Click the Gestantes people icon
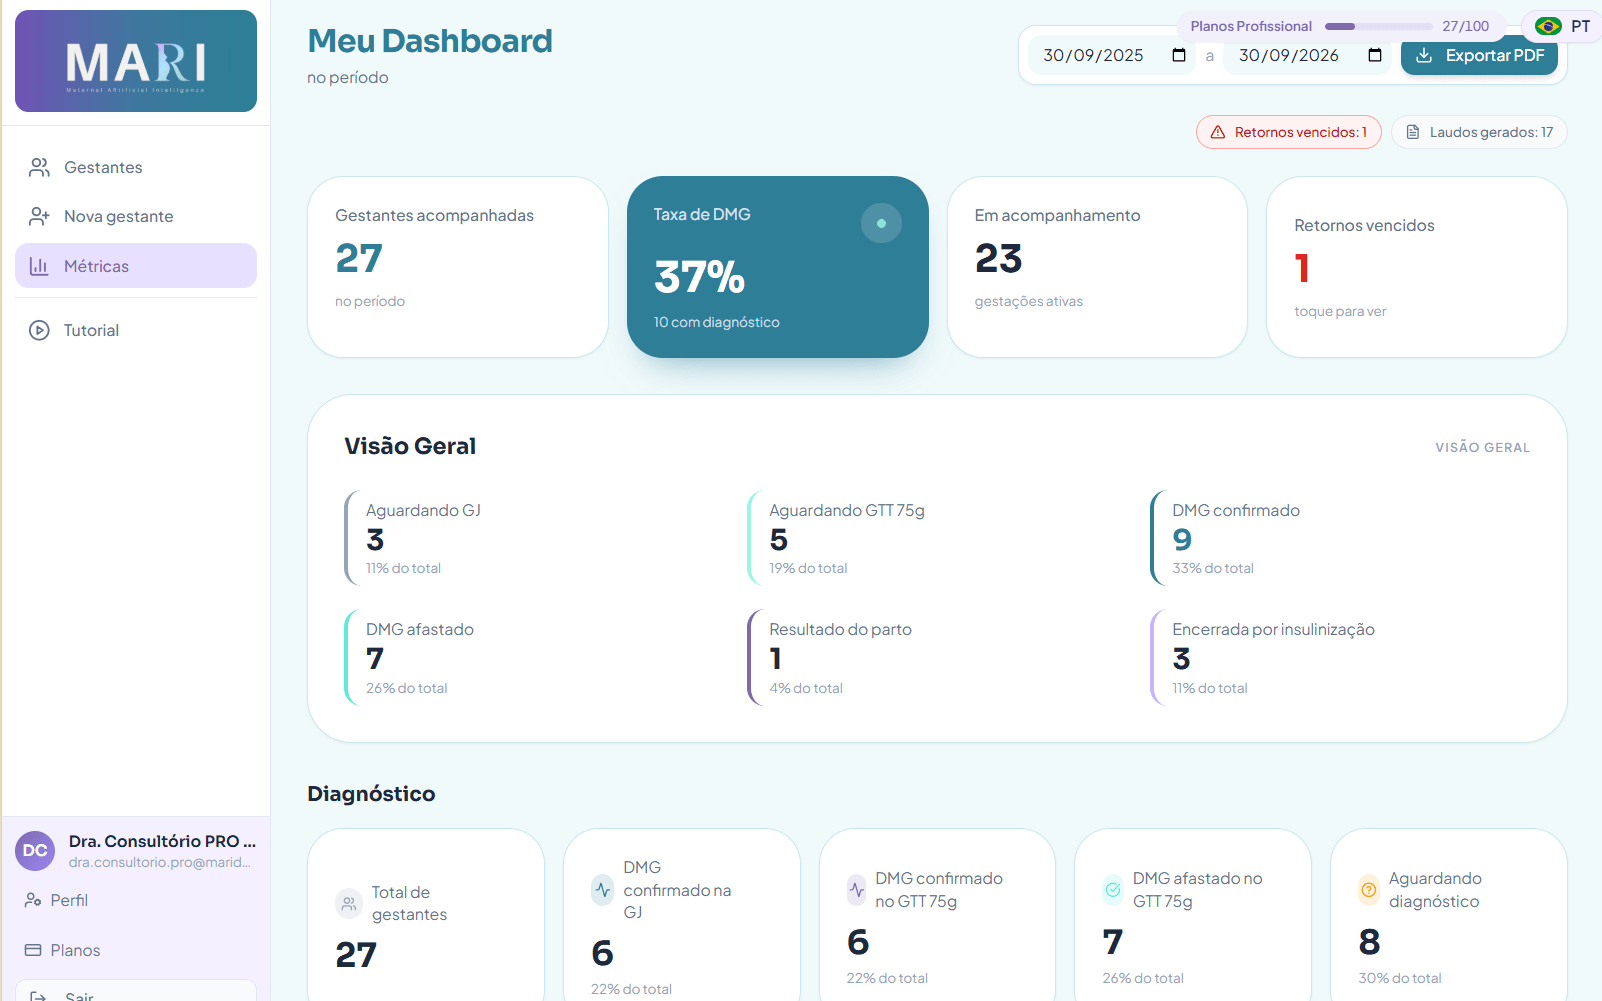The image size is (1602, 1001). tap(39, 167)
